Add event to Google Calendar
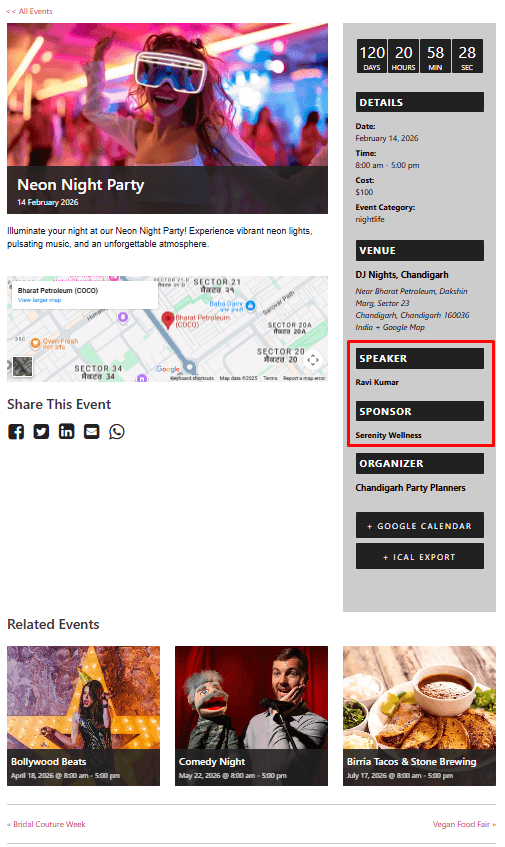The image size is (505, 847). pyautogui.click(x=420, y=526)
